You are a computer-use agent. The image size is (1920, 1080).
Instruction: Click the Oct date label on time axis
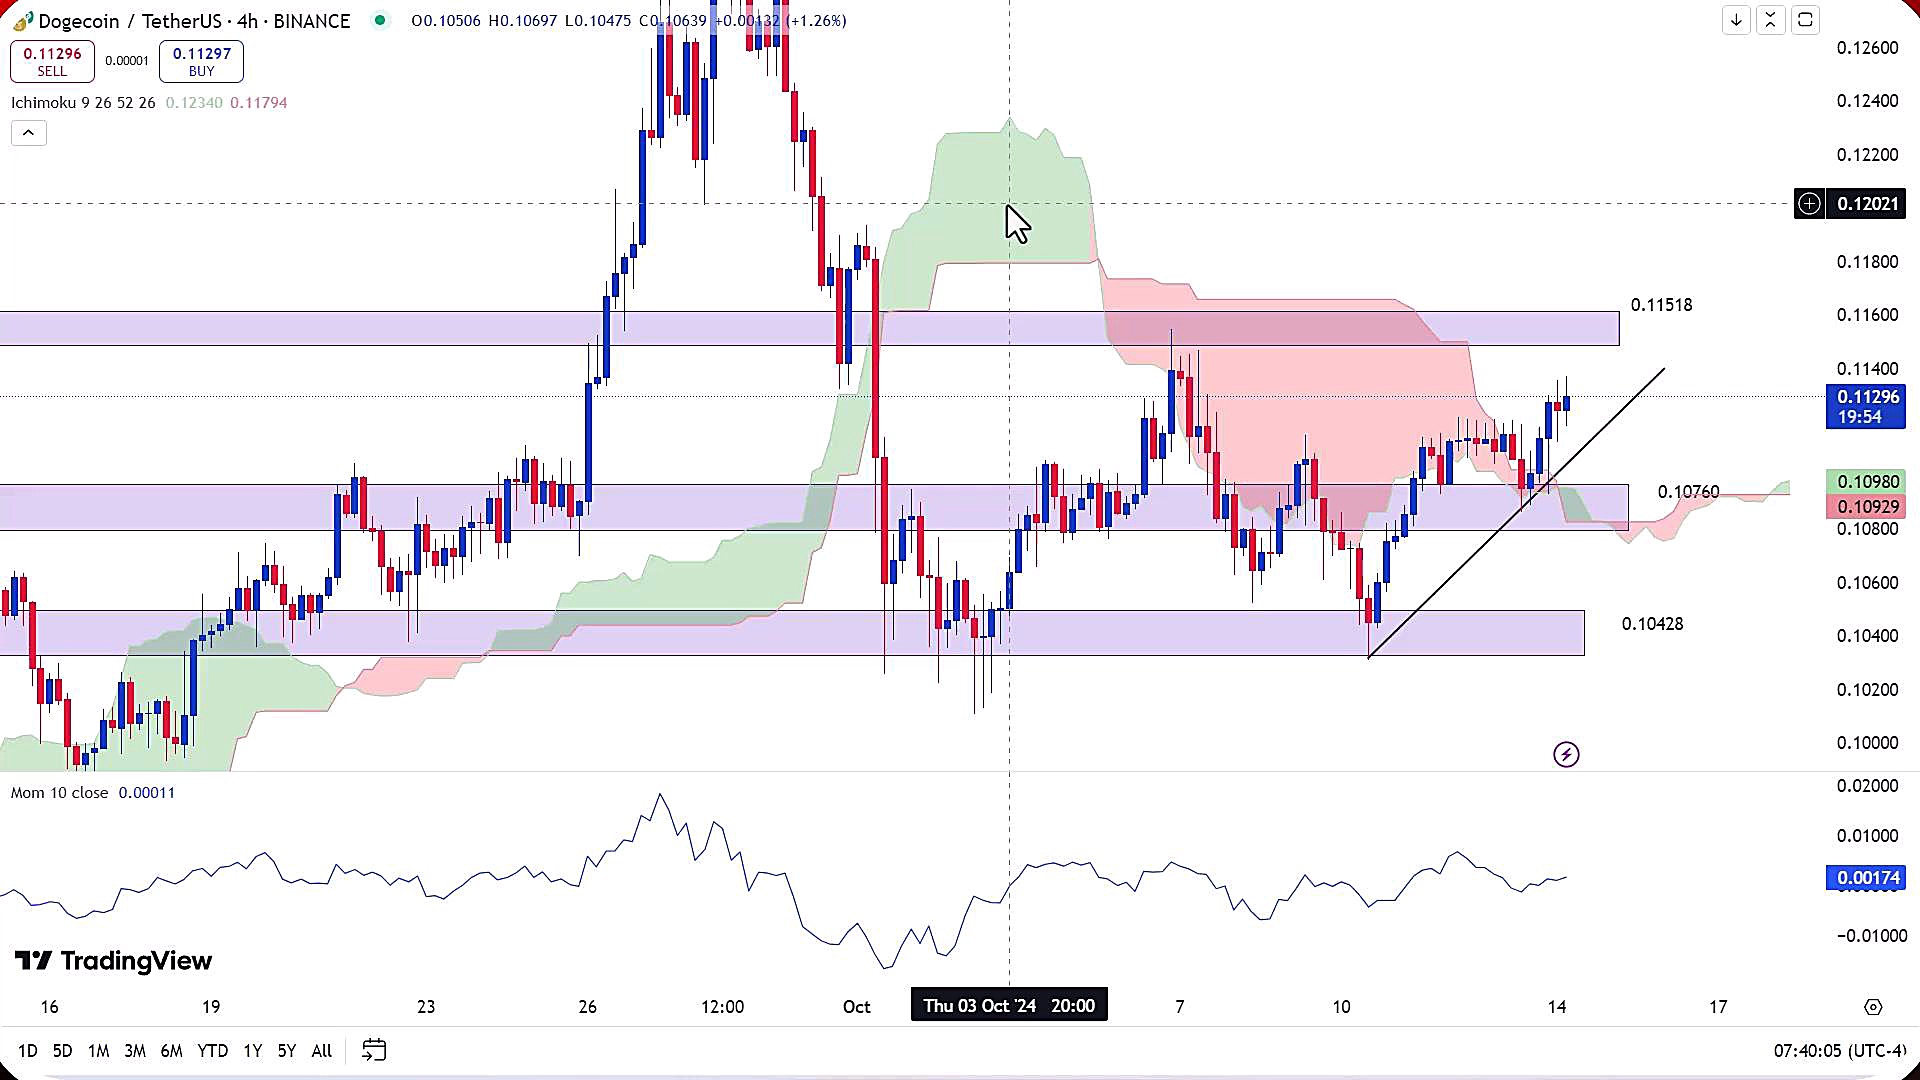[x=856, y=1007]
